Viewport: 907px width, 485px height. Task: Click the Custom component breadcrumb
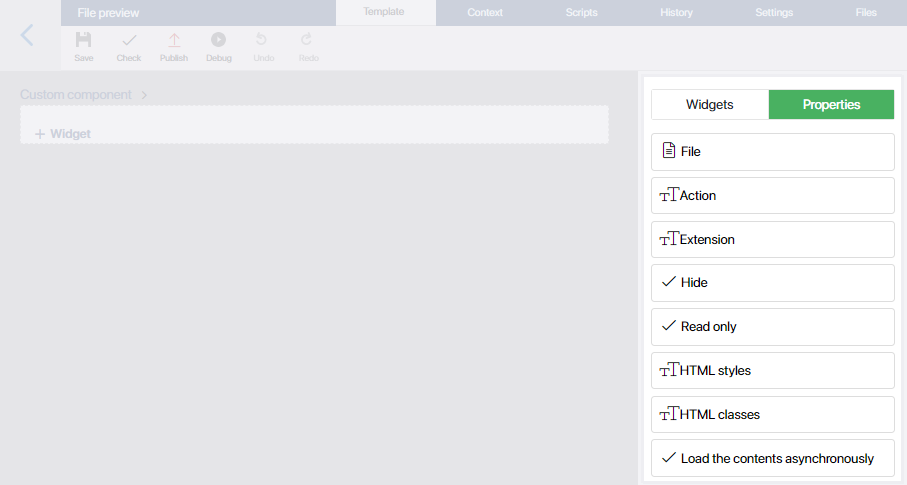click(x=76, y=95)
